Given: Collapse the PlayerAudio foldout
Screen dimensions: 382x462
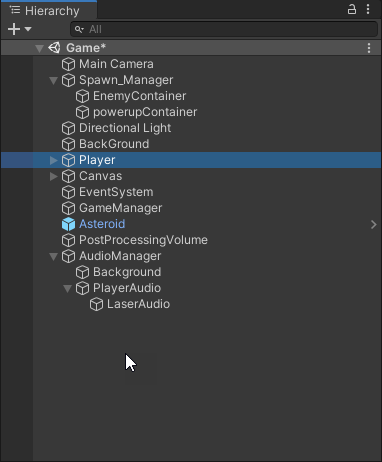Looking at the screenshot, I should tap(67, 288).
